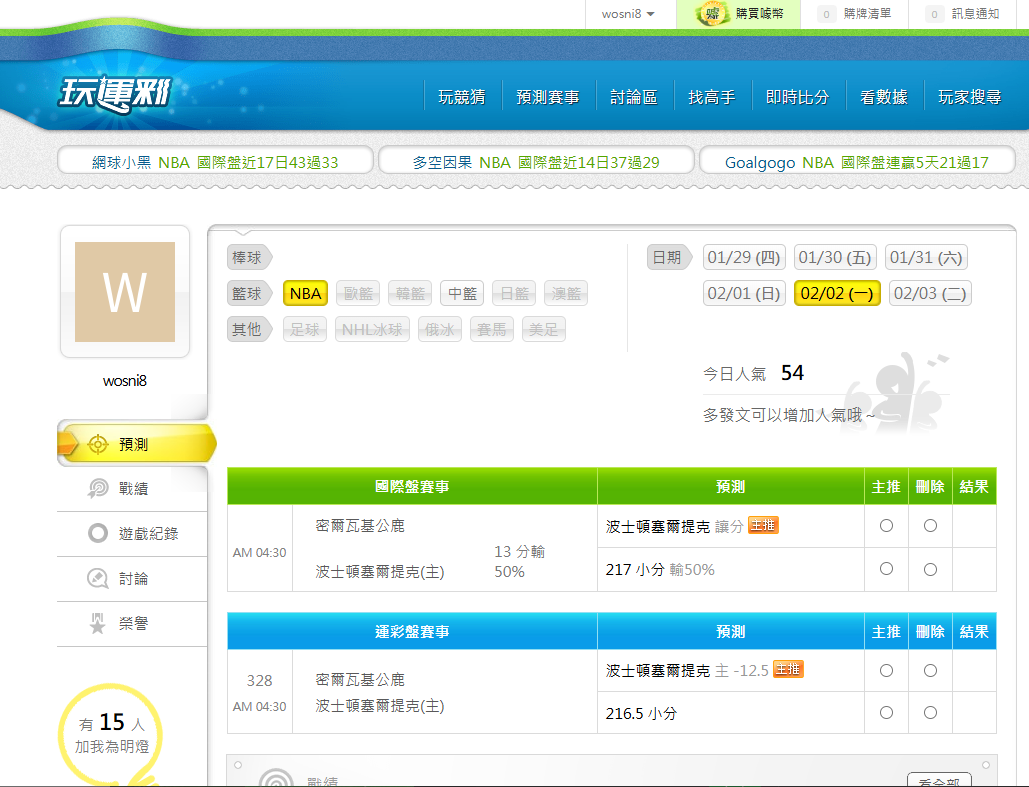Select 主推 radio for 217 小分 prediction
The height and width of the screenshot is (787, 1029).
coord(886,569)
